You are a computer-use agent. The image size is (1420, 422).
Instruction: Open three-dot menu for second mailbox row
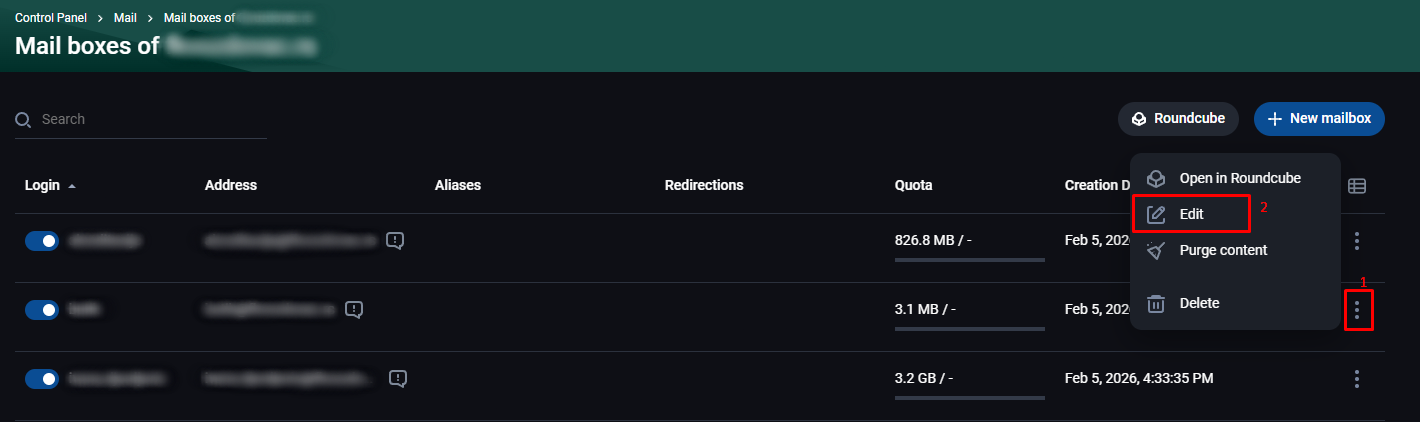[1357, 310]
